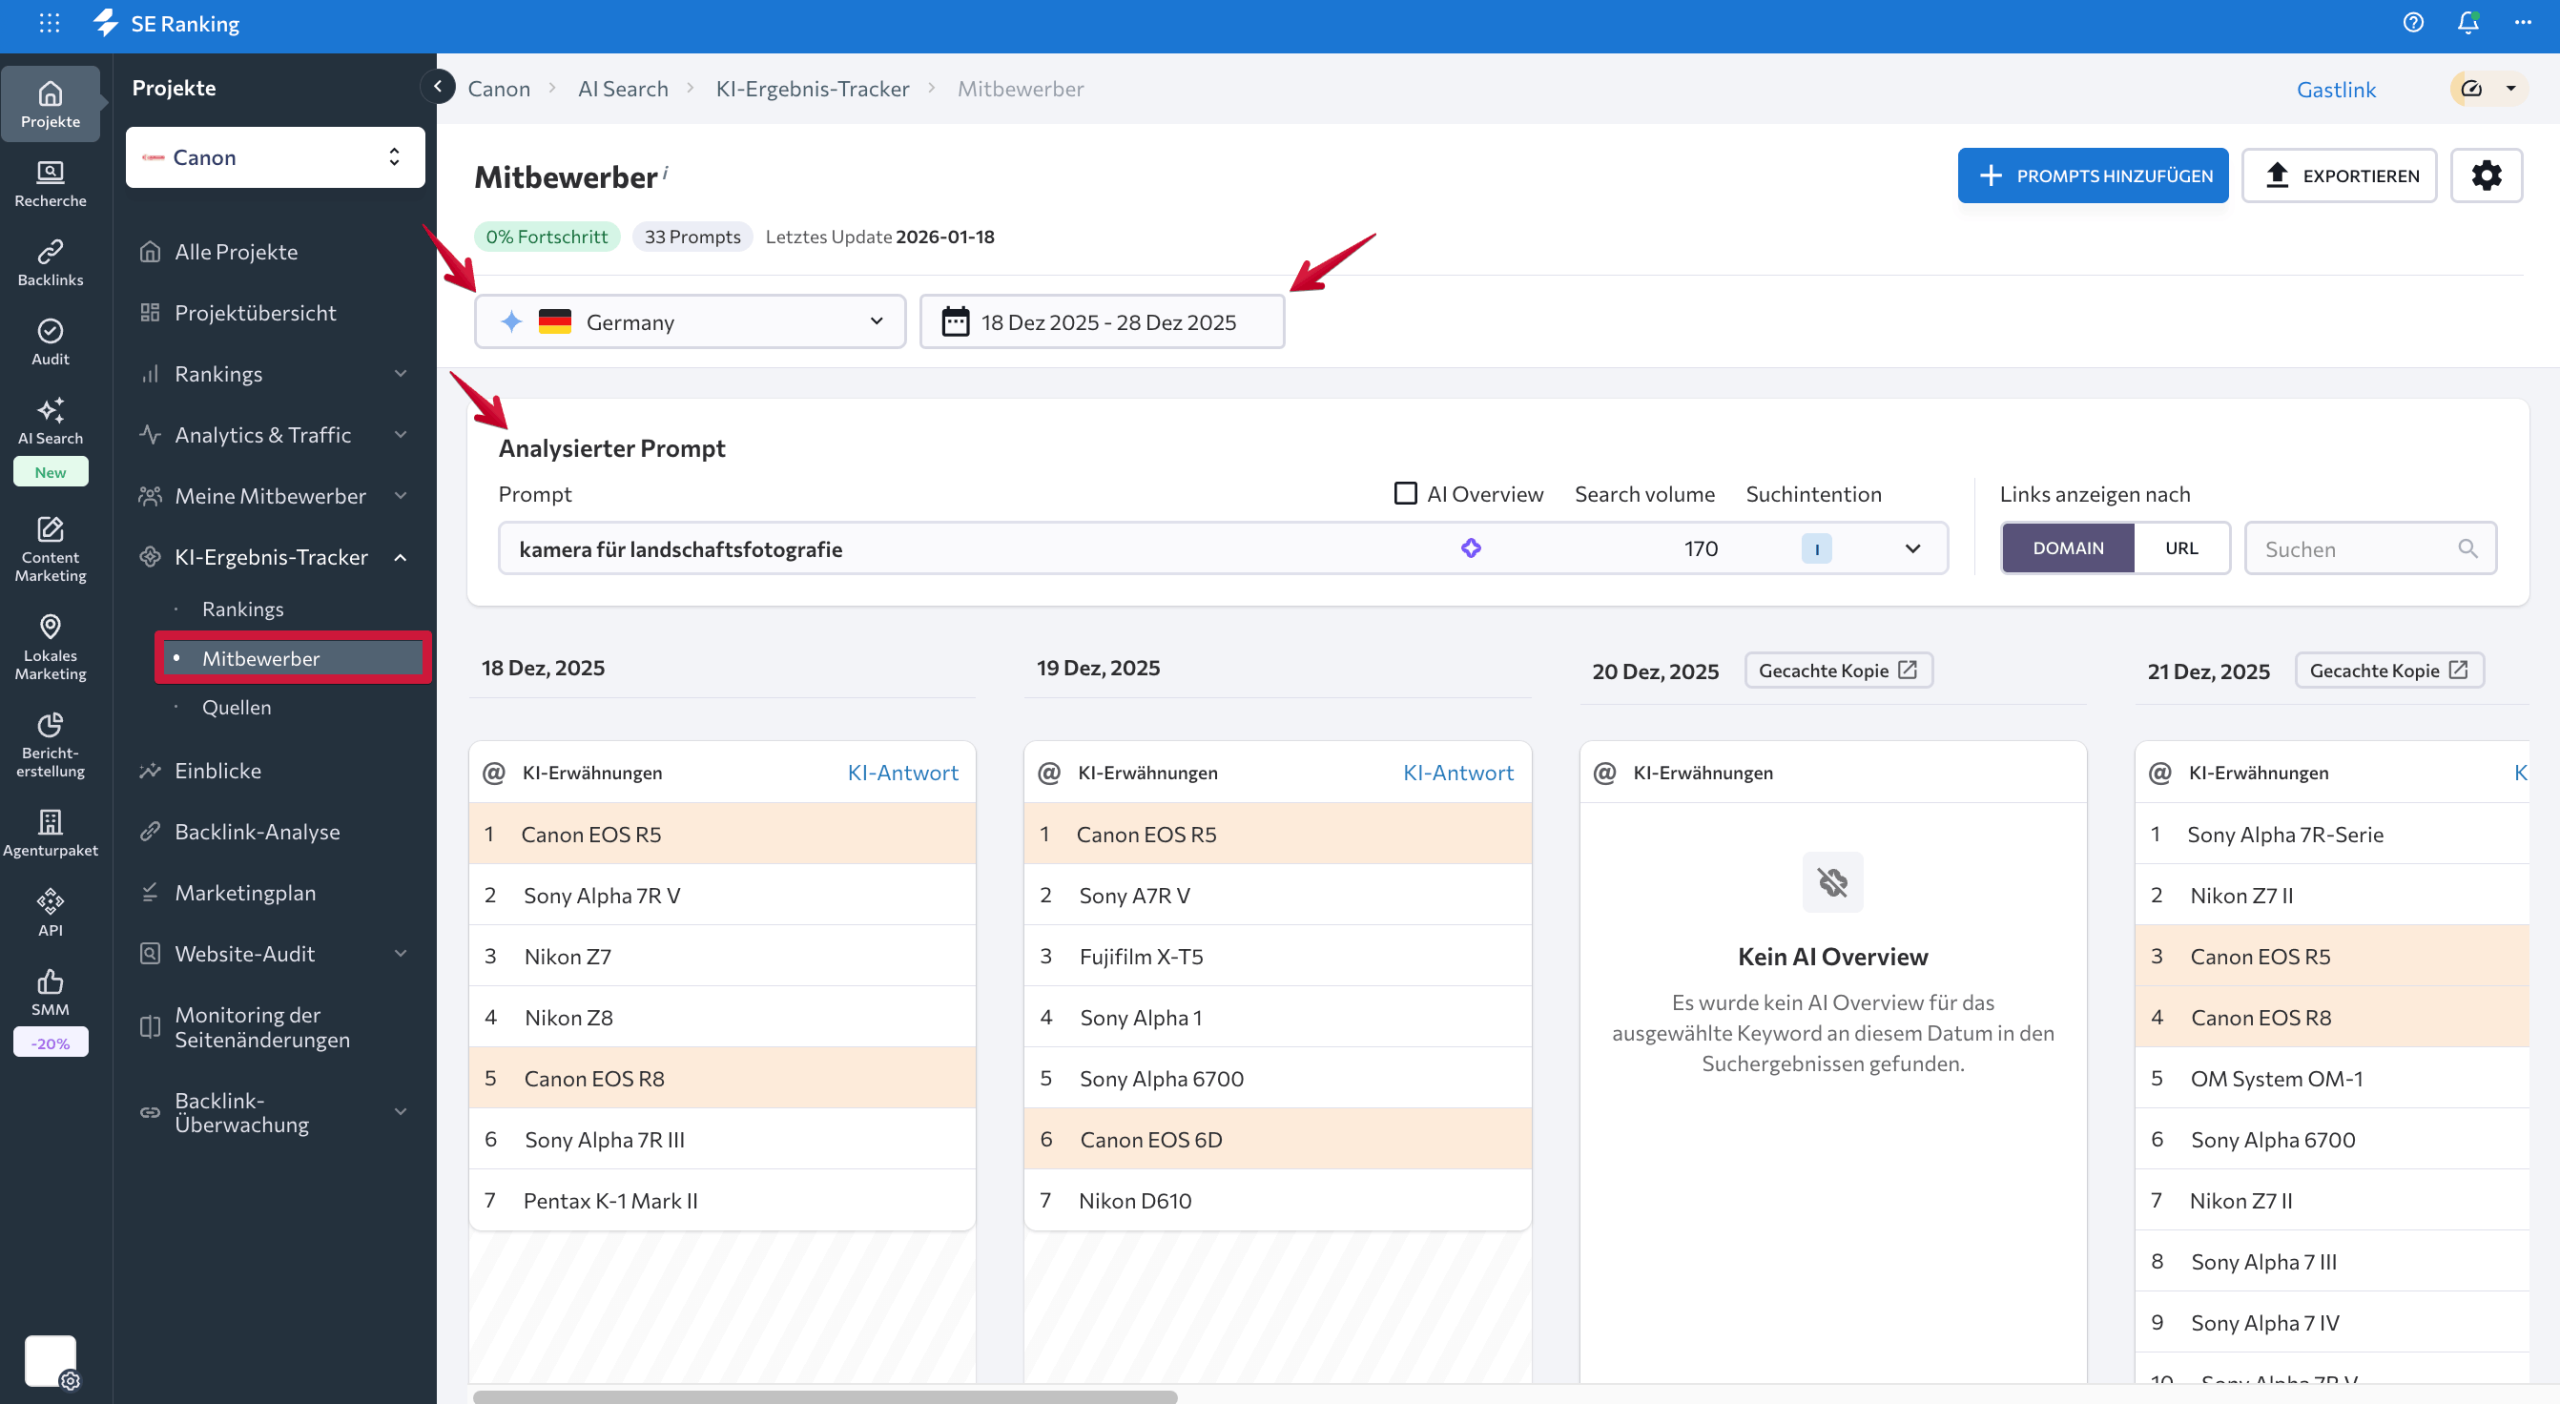Open the Audit section icon
Viewport: 2560px width, 1404px height.
50,341
